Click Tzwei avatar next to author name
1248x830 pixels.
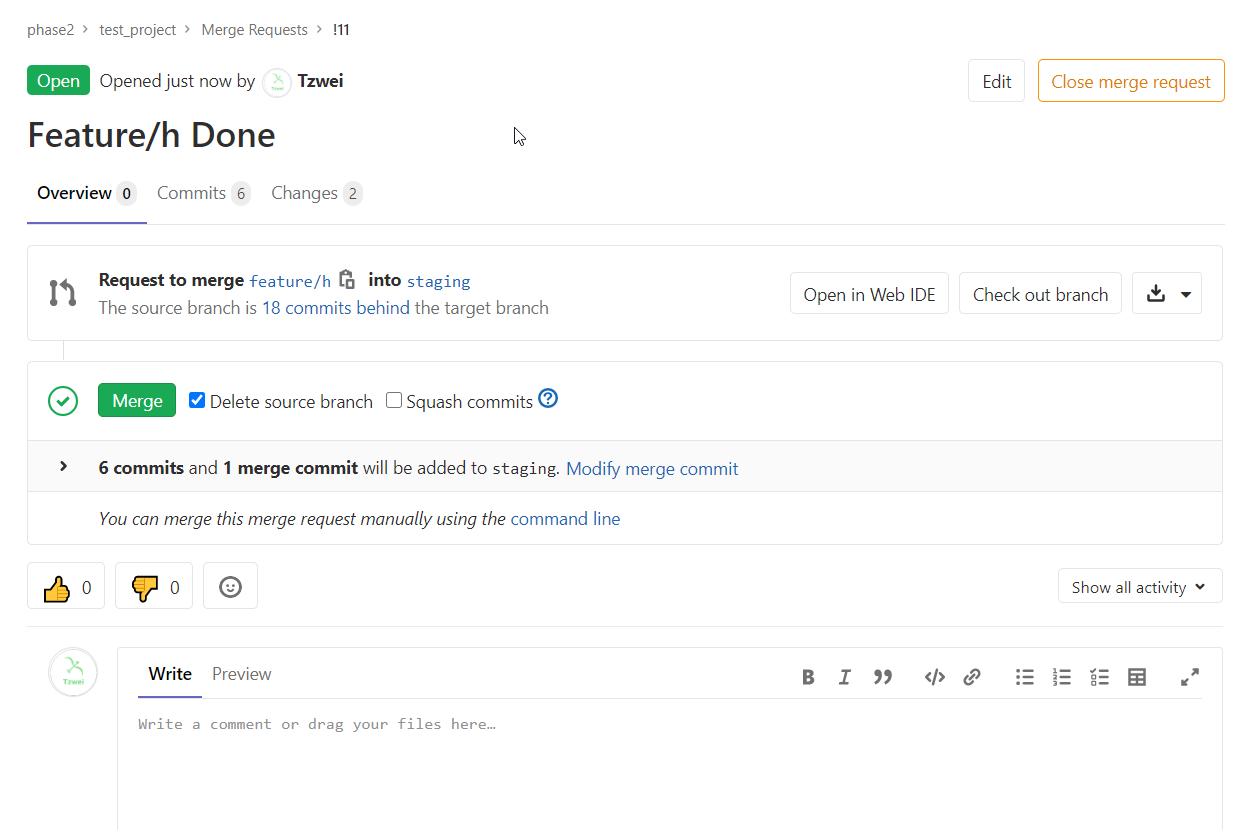[277, 83]
